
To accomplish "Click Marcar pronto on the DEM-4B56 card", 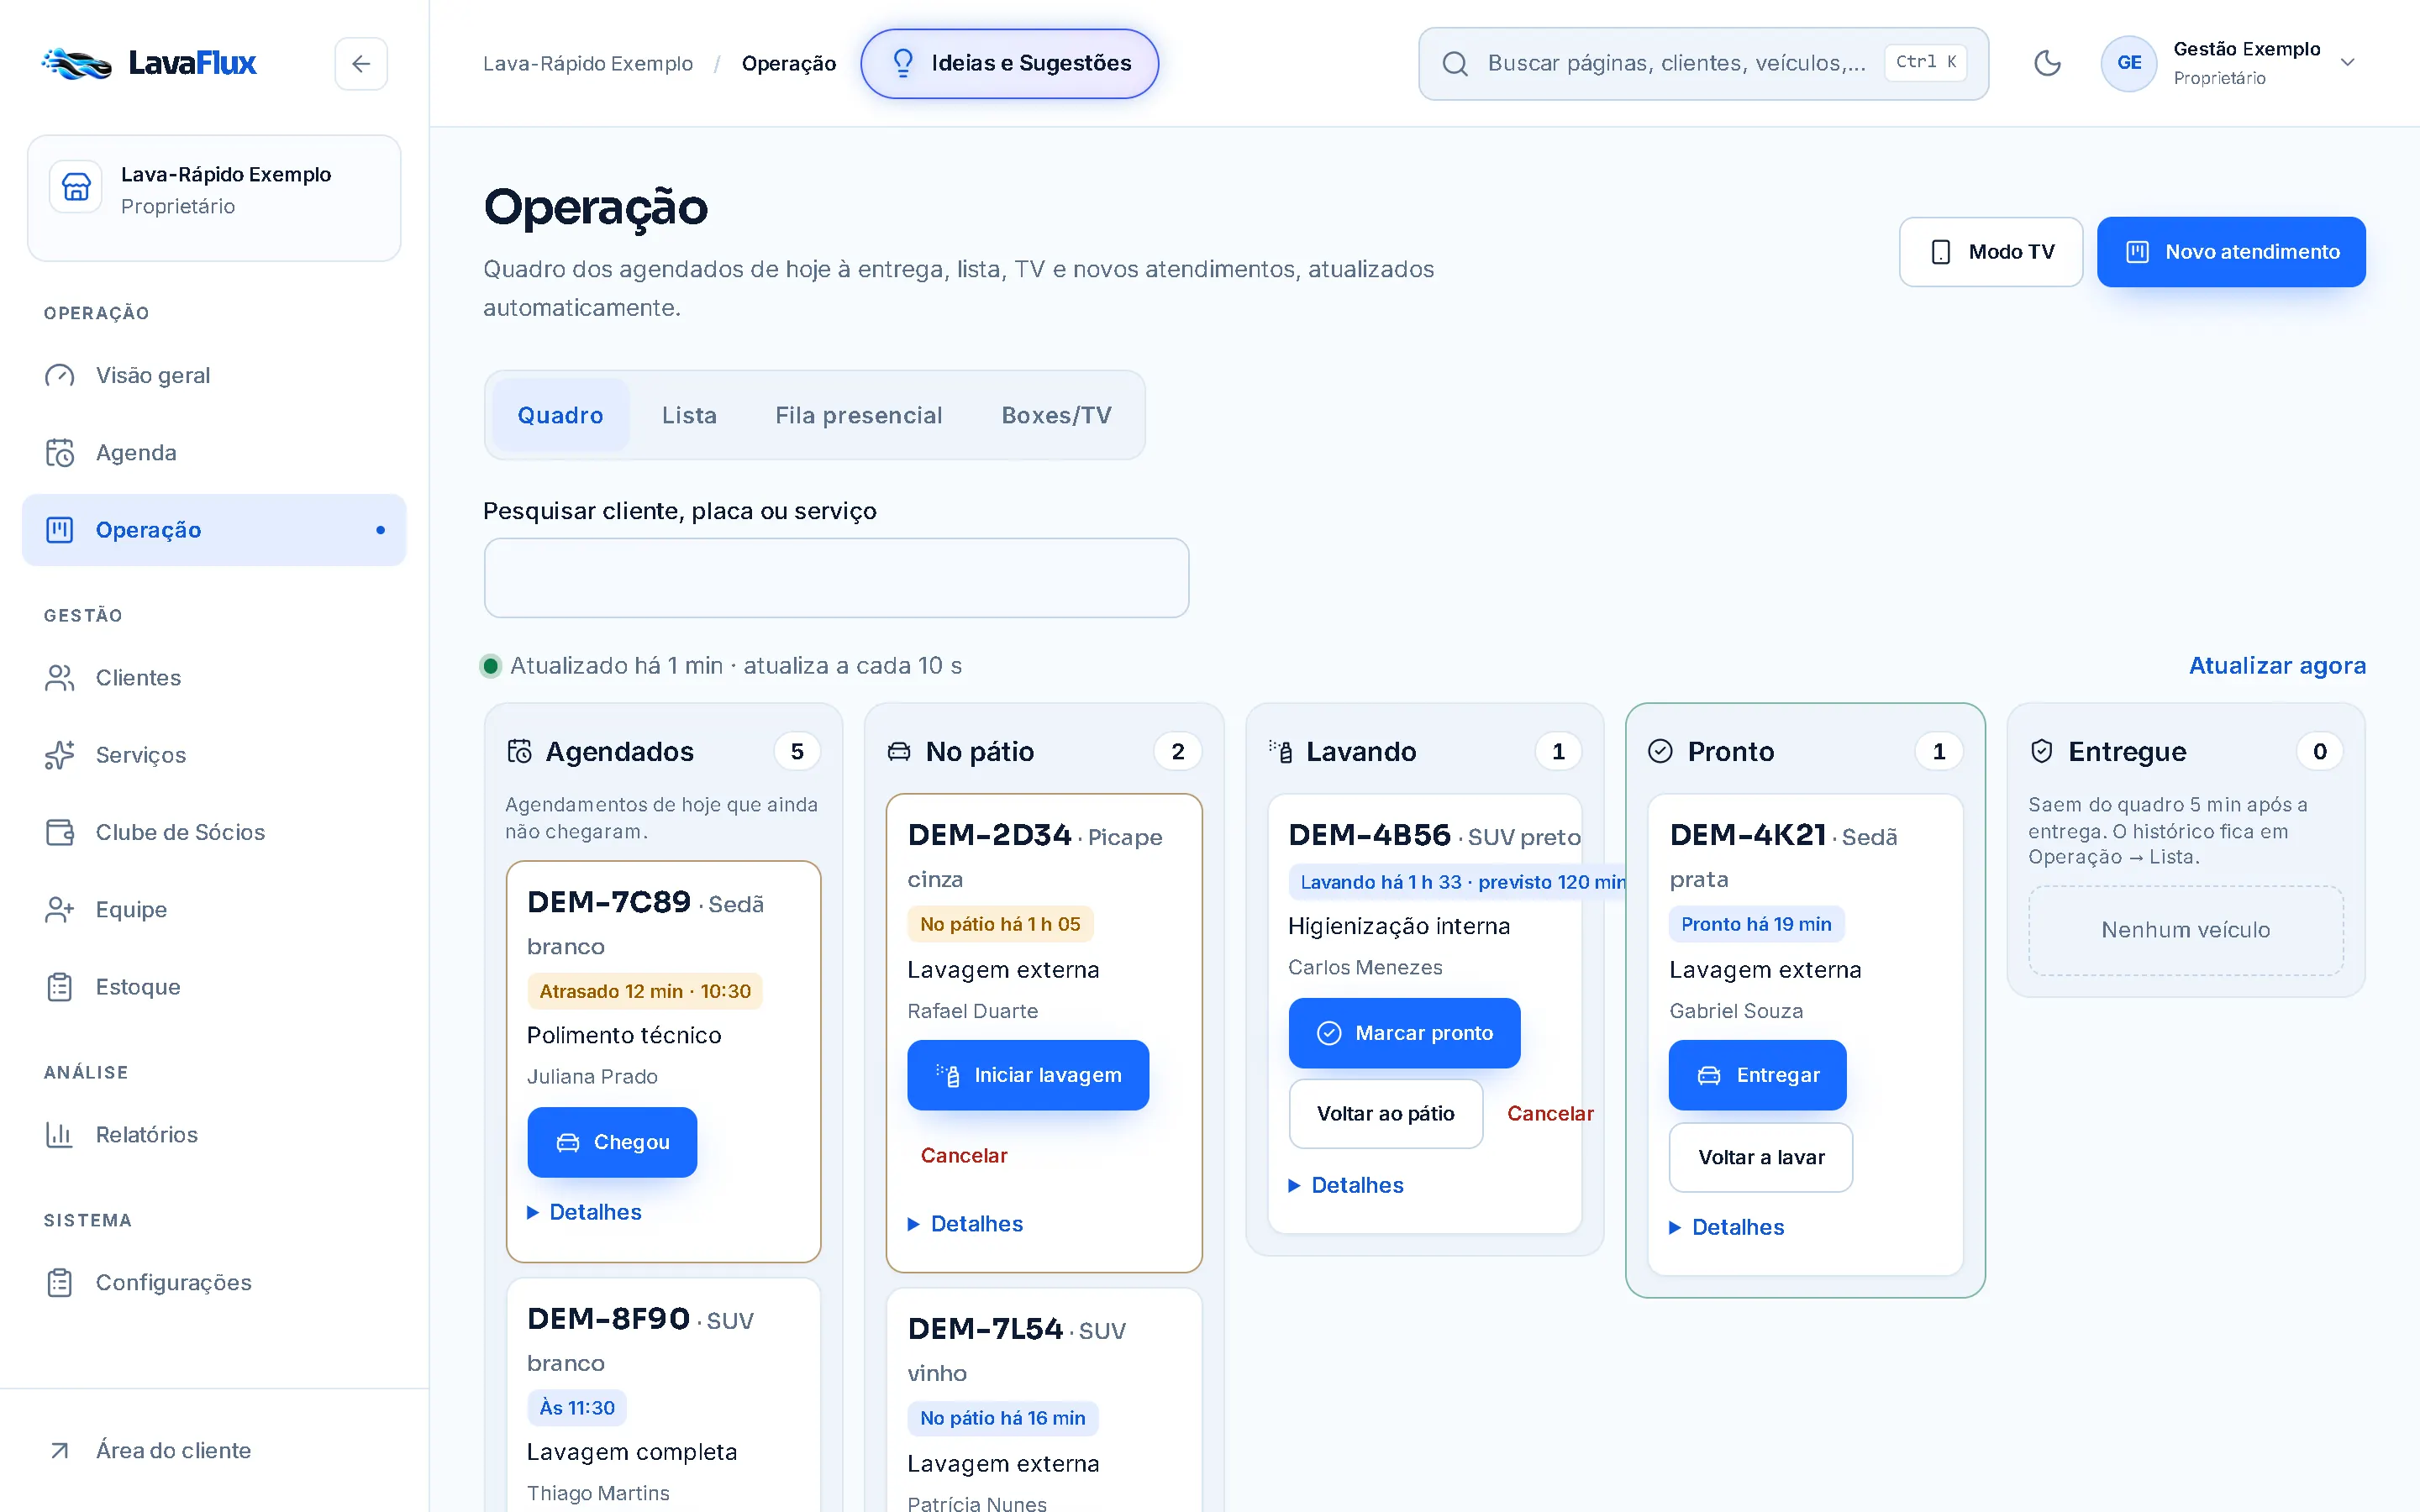I will coord(1404,1033).
